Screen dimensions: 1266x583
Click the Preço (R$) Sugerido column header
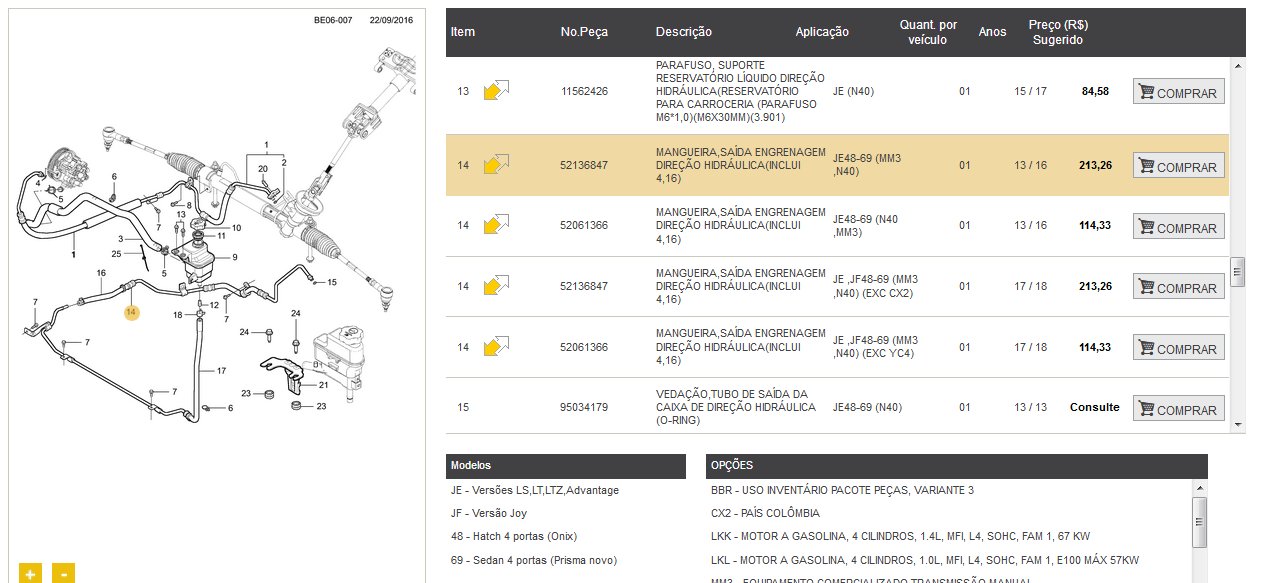(1058, 32)
